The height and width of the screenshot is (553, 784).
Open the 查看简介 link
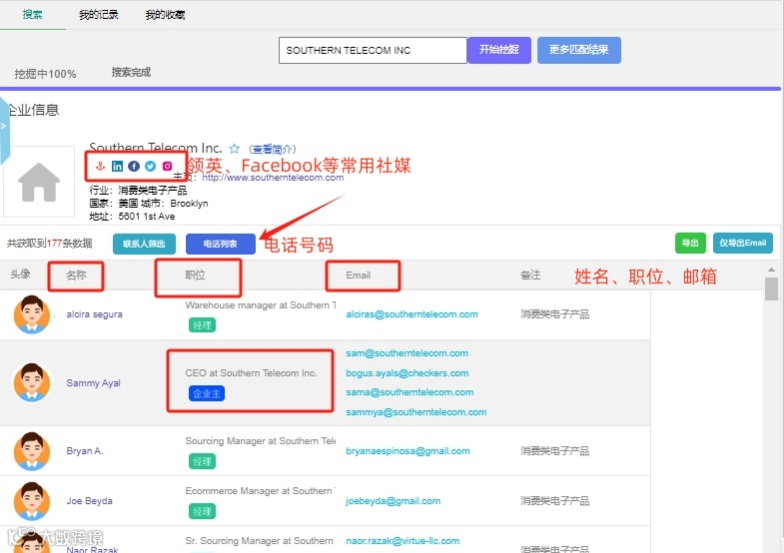(272, 149)
